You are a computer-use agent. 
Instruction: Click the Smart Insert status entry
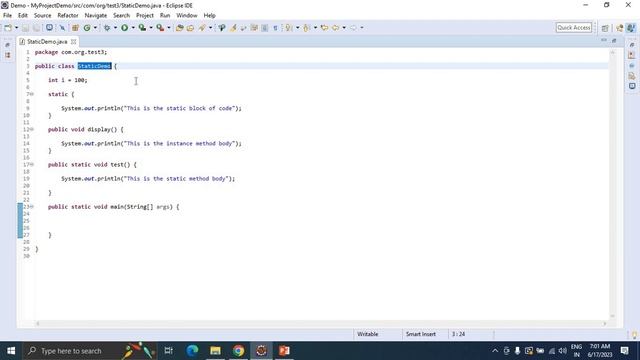coord(421,334)
